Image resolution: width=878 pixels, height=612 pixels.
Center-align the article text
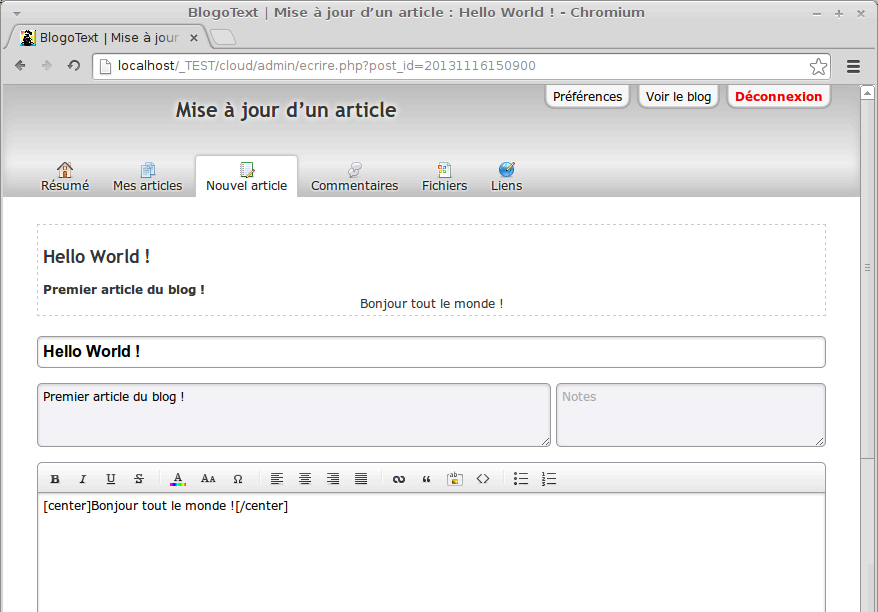(305, 479)
